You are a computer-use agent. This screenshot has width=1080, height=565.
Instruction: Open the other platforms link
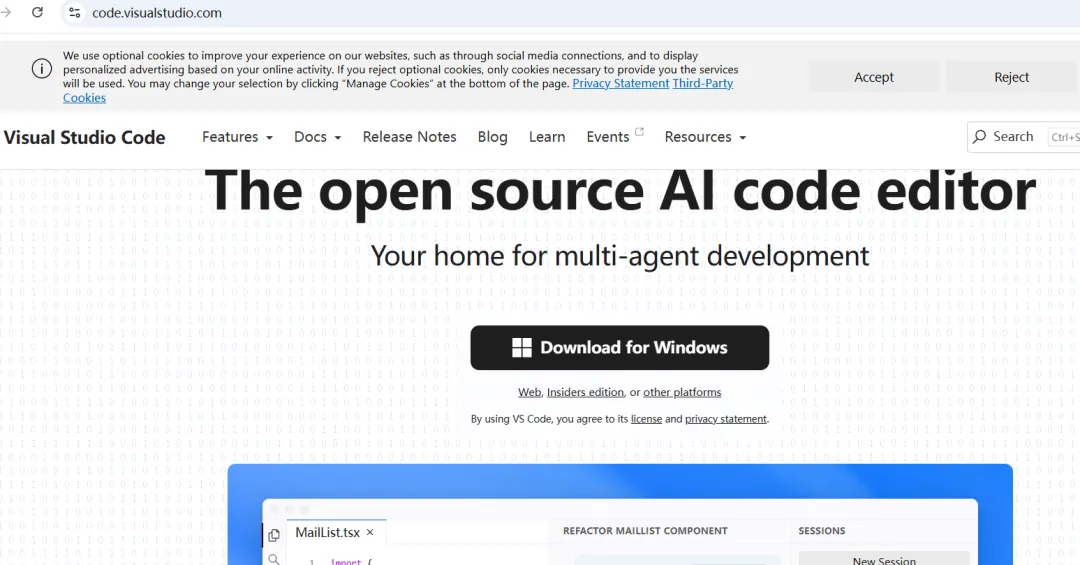pyautogui.click(x=682, y=392)
